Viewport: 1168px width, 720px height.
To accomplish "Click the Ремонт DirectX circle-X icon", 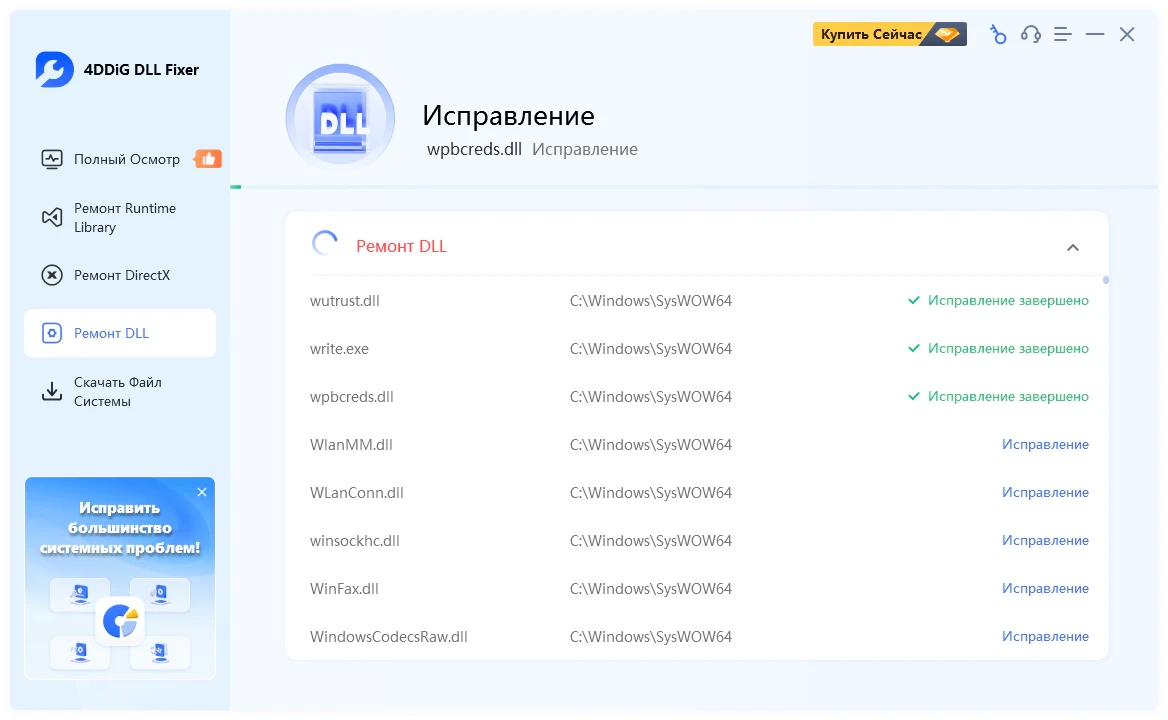I will [x=51, y=275].
